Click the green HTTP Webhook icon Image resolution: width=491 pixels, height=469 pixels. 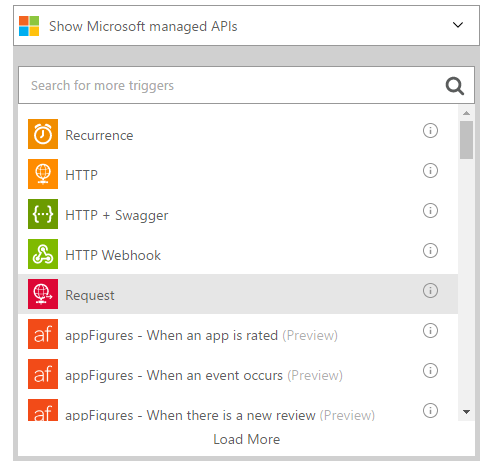tap(43, 254)
